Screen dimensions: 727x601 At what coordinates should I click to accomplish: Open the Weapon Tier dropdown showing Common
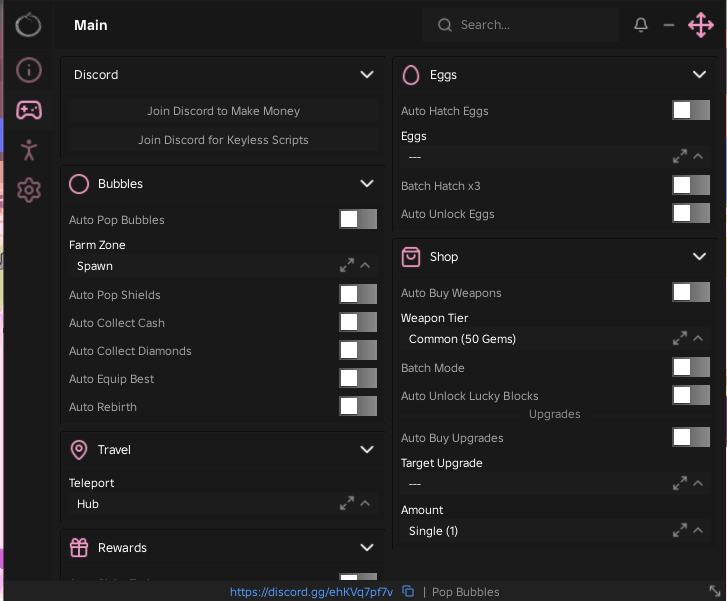(x=555, y=339)
